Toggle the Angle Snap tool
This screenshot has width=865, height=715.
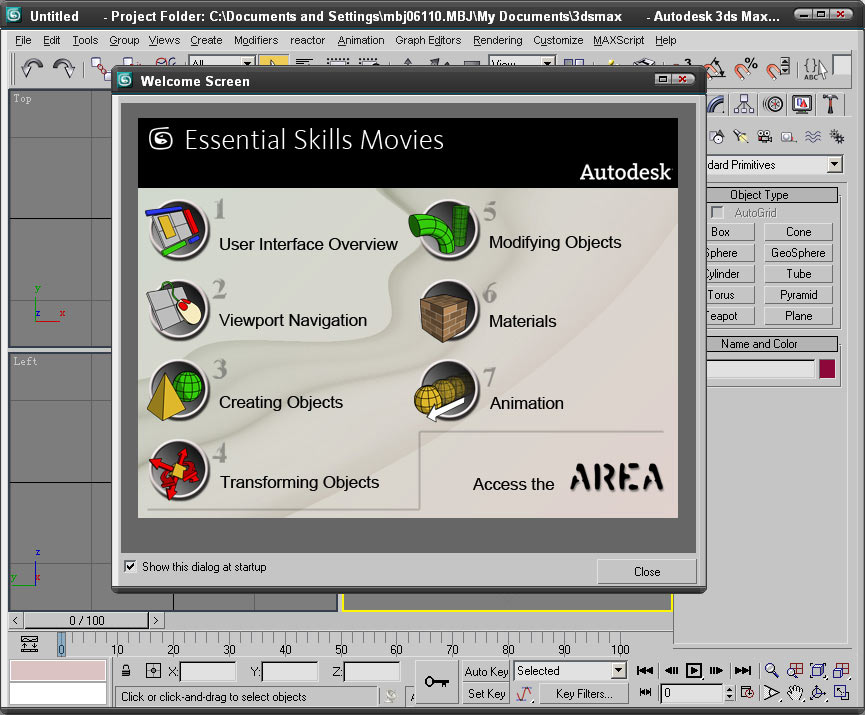716,68
